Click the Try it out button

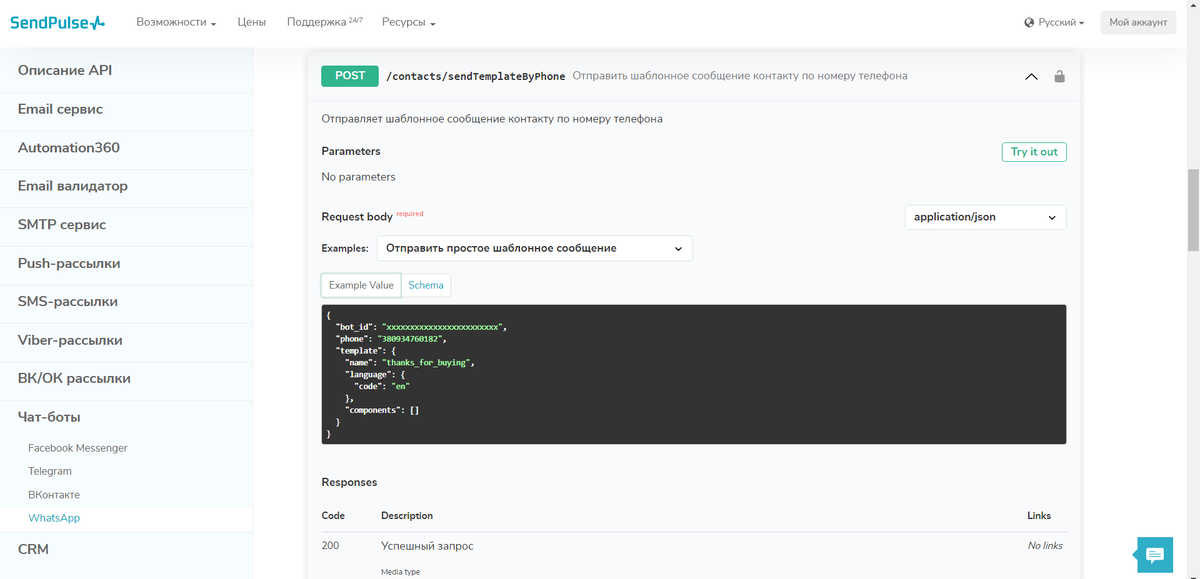click(x=1034, y=152)
